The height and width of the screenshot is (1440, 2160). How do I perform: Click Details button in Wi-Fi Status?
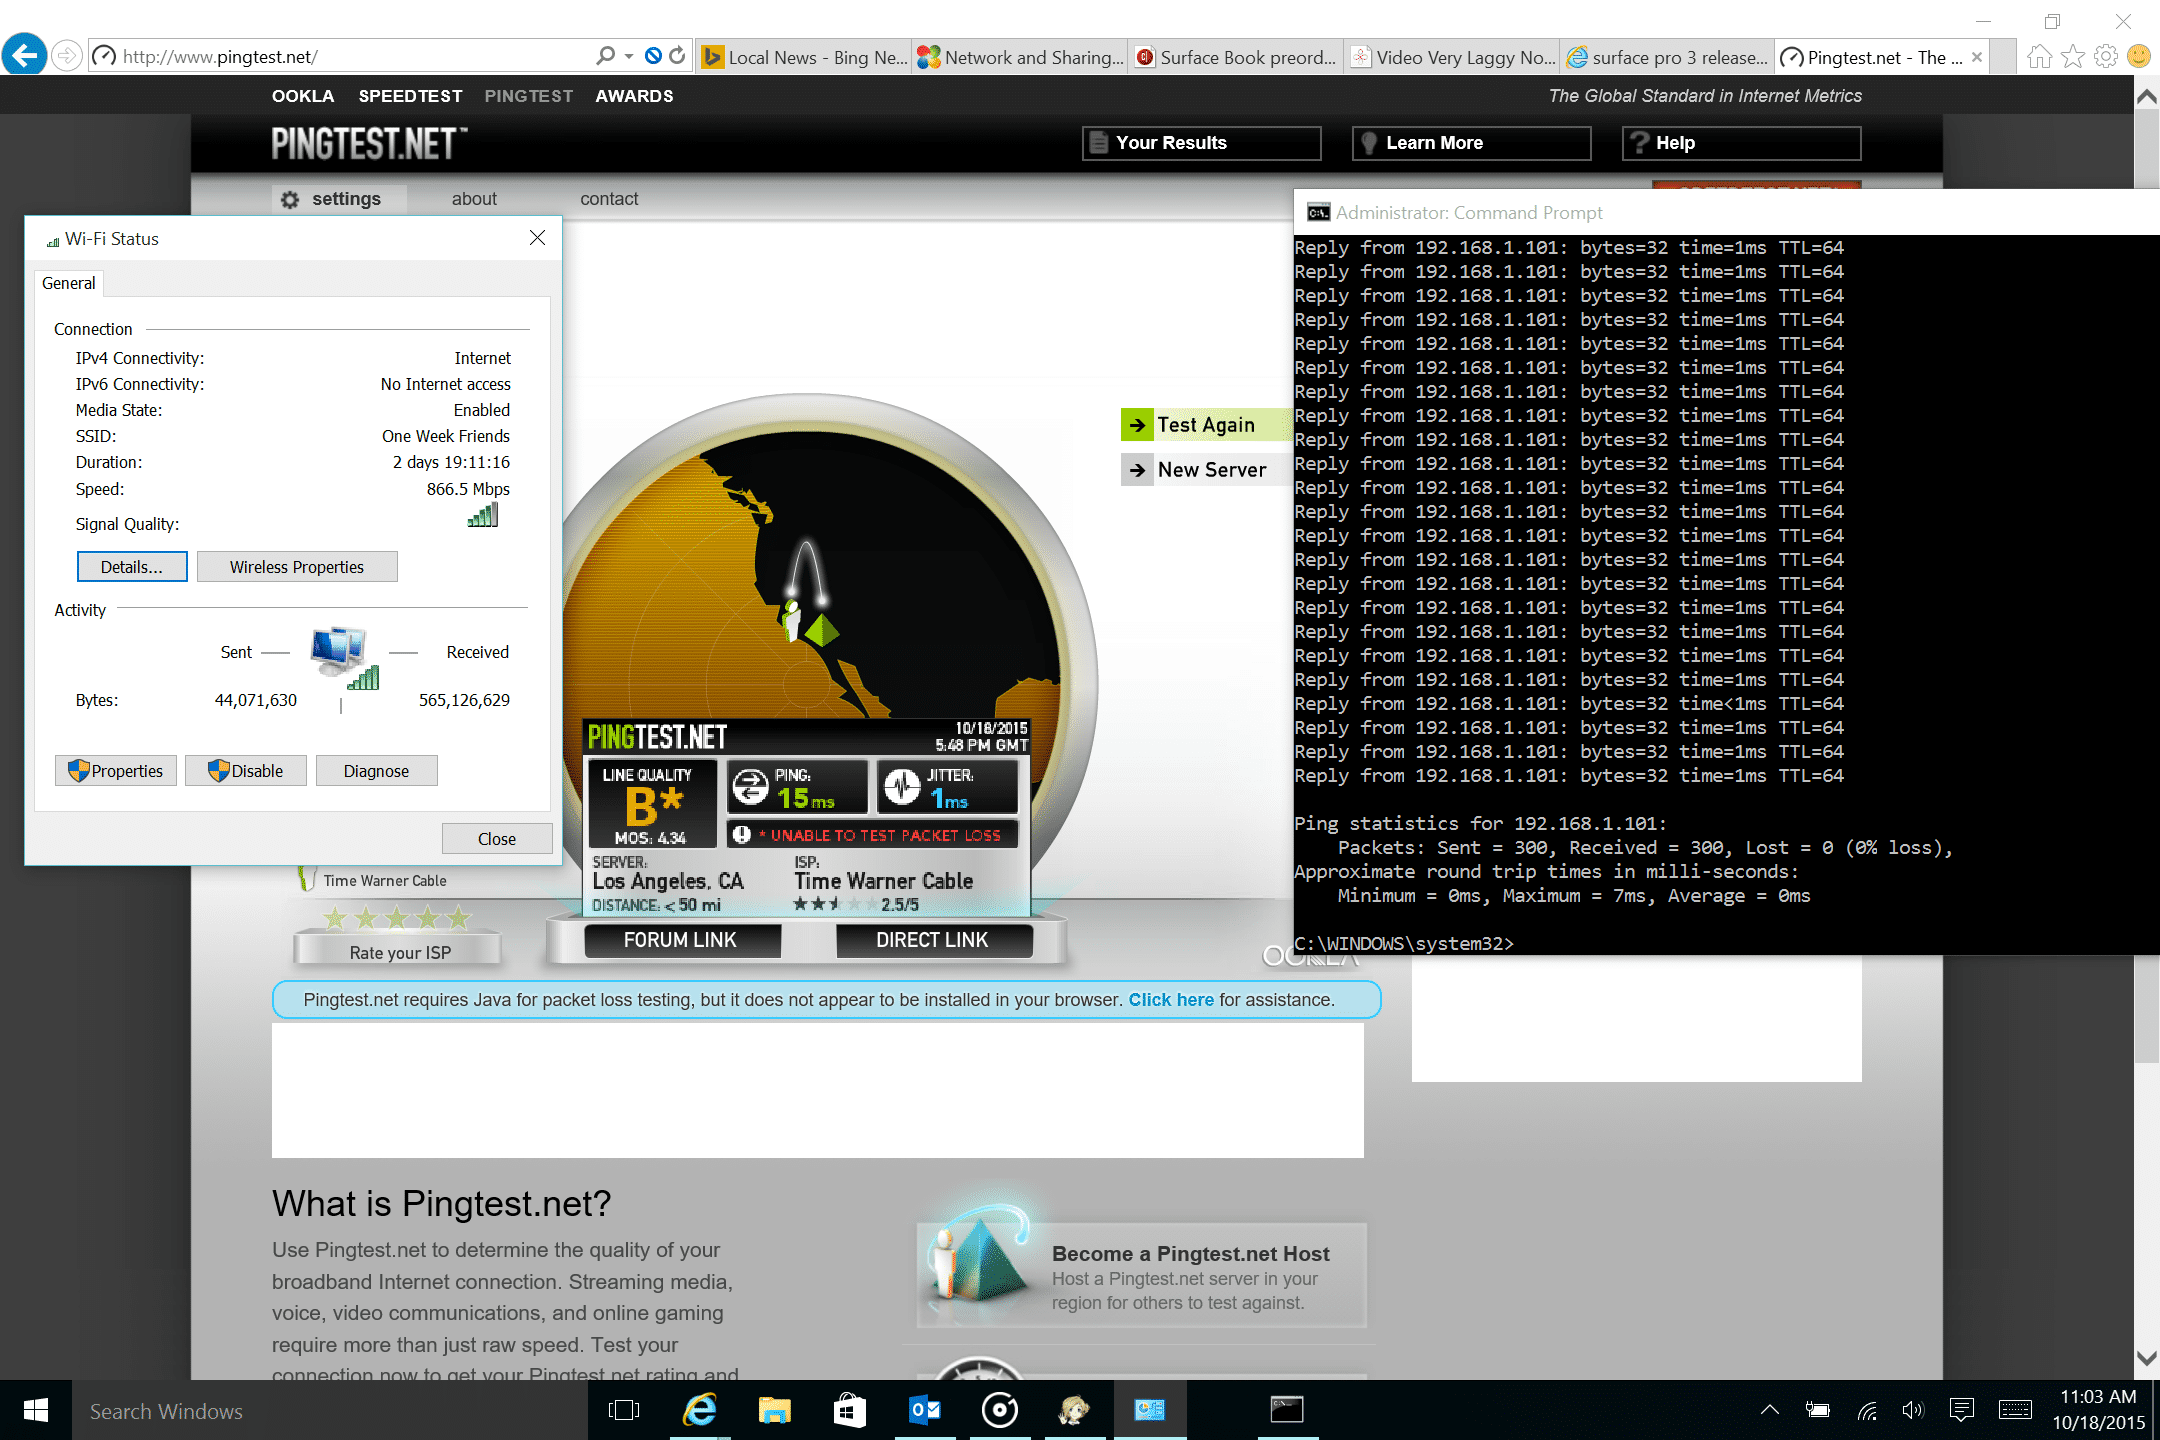click(132, 567)
